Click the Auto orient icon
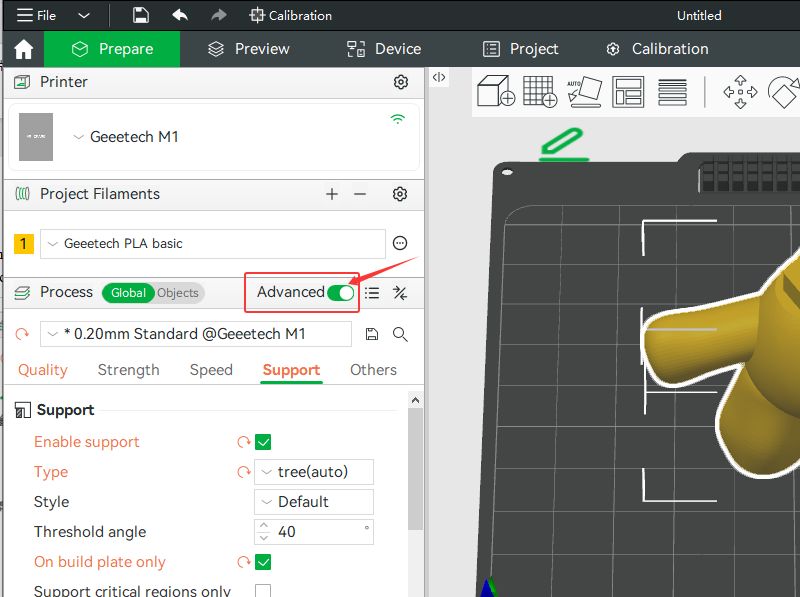 (583, 91)
